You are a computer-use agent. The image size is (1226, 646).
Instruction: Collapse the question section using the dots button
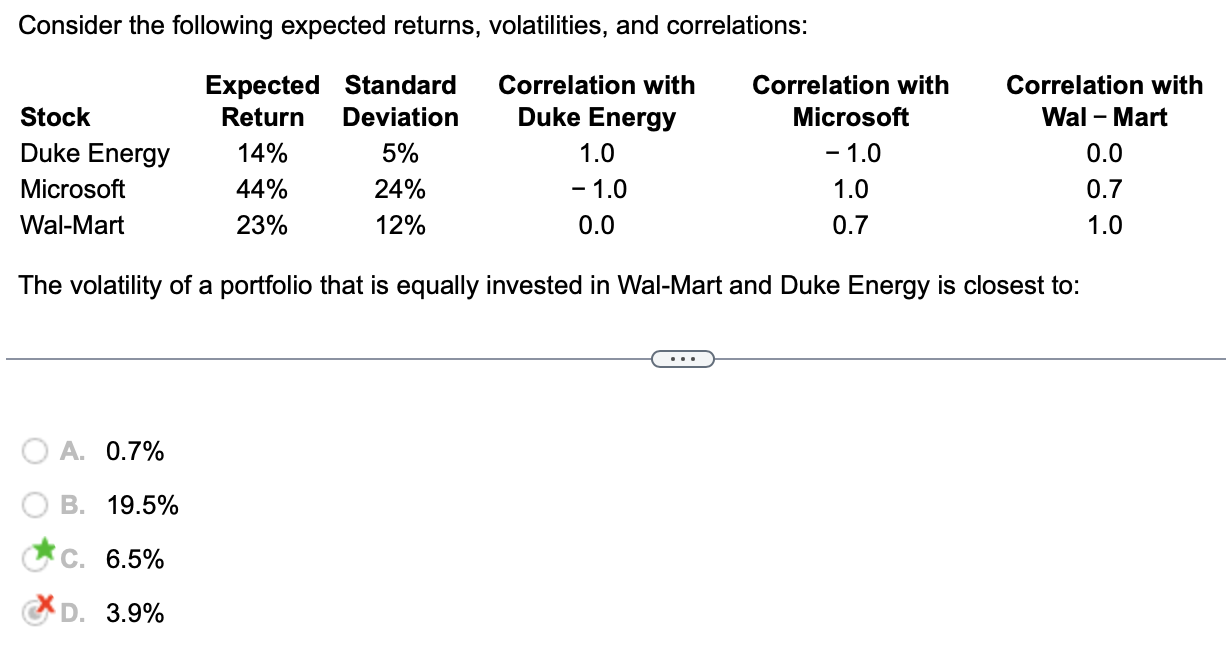(x=681, y=358)
